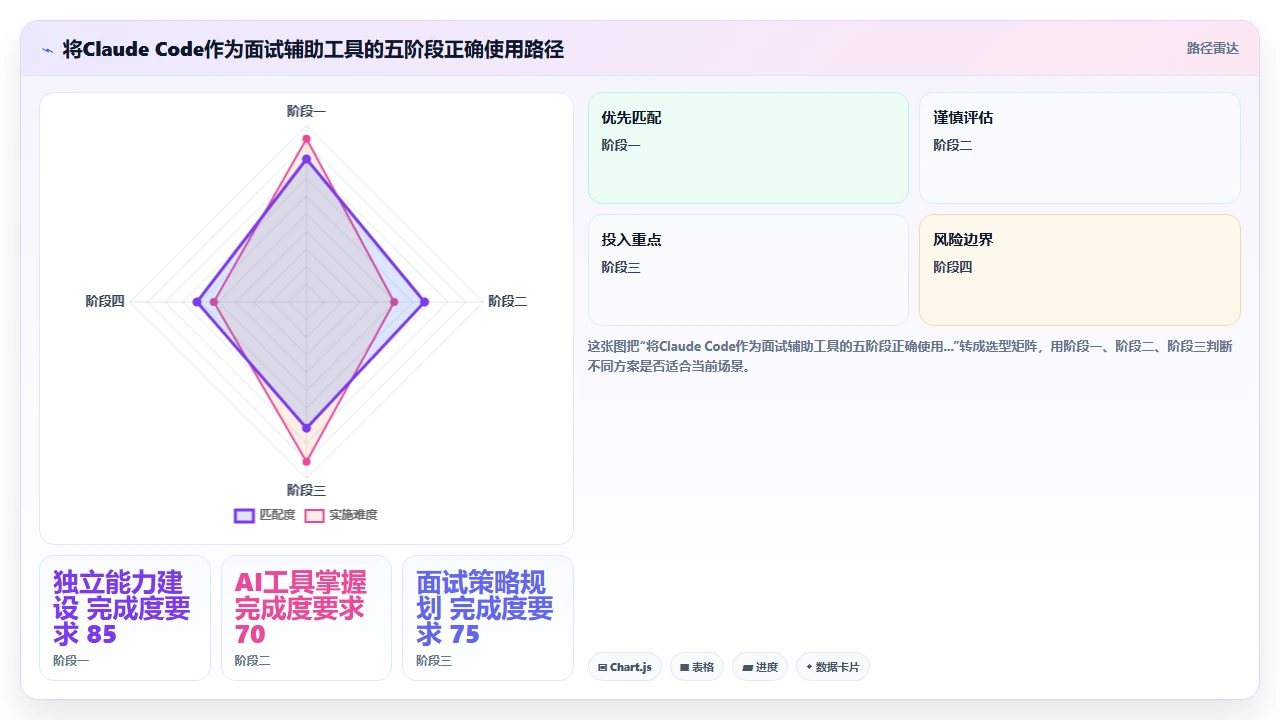Open the 风险边界 card
Image resolution: width=1280 pixels, height=720 pixels.
tap(1080, 270)
